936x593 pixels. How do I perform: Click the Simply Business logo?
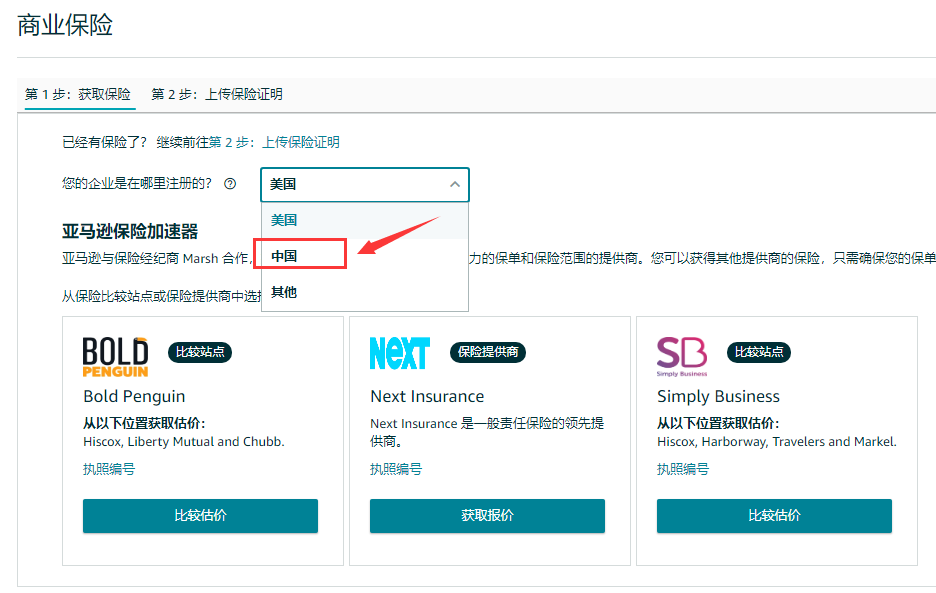682,357
